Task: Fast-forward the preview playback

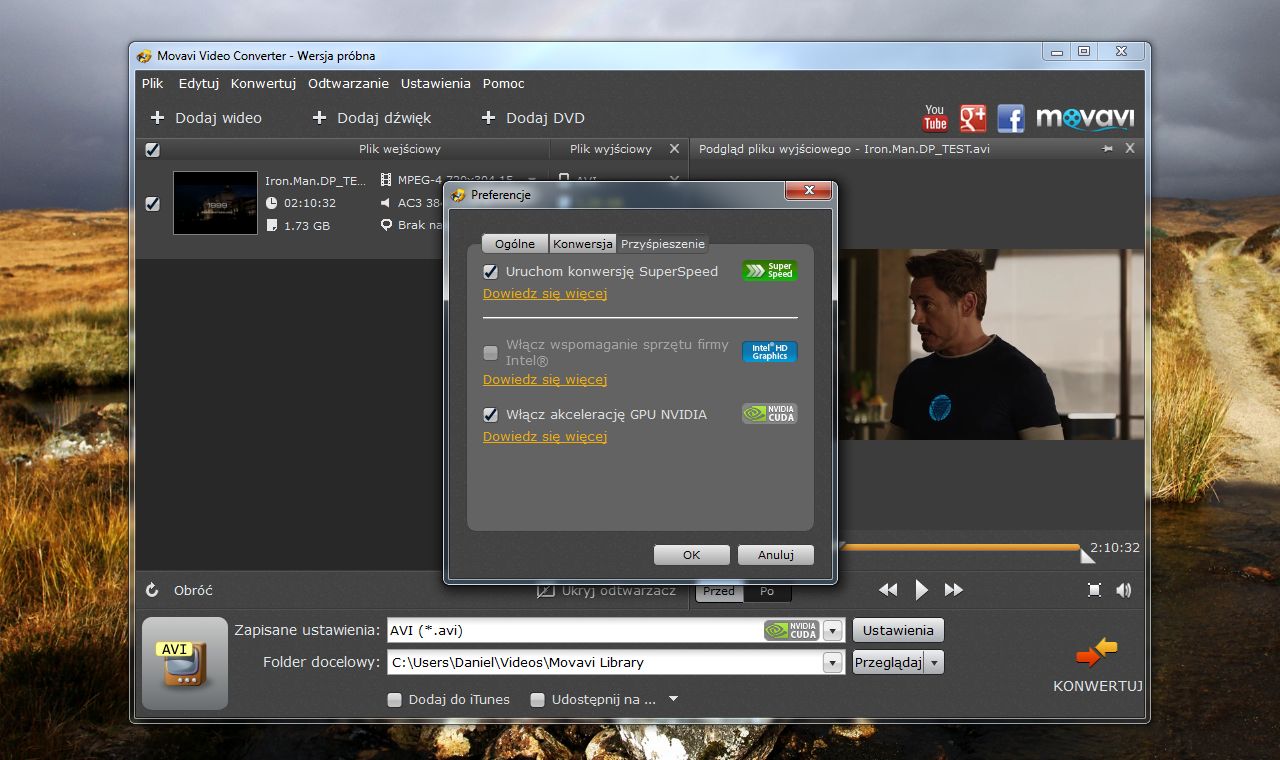Action: [954, 590]
